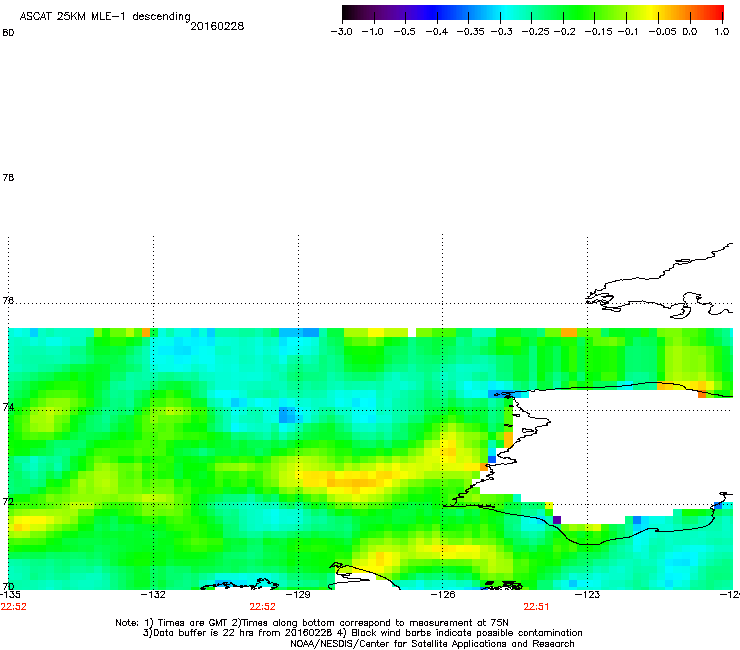The image size is (740, 650).
Task: Select the -132 longitude axis label
Action: pyautogui.click(x=154, y=594)
